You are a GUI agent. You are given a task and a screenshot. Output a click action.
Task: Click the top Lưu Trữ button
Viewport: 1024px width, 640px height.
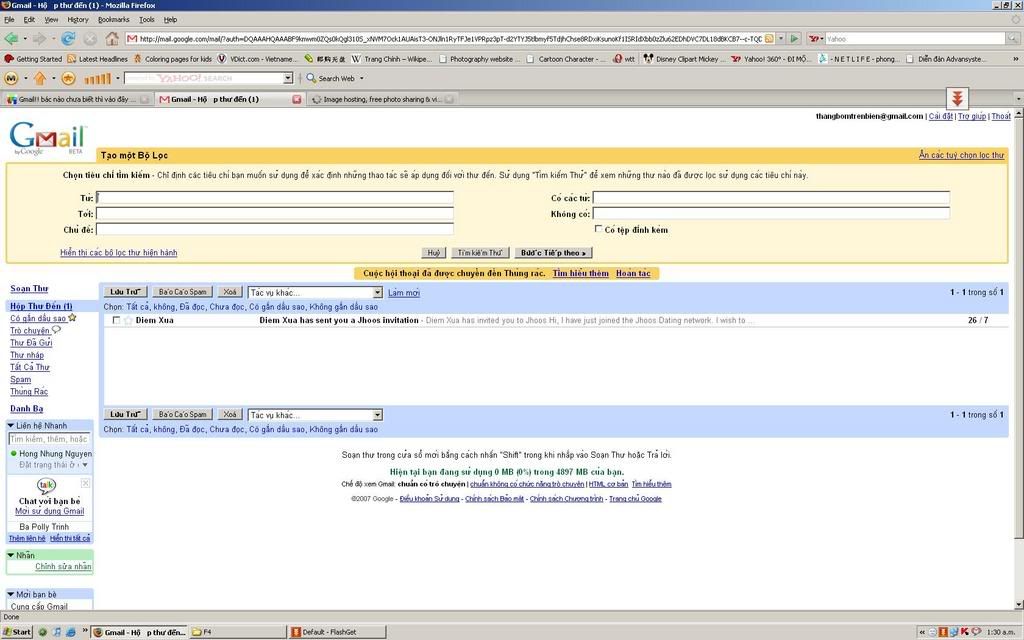pyautogui.click(x=125, y=292)
